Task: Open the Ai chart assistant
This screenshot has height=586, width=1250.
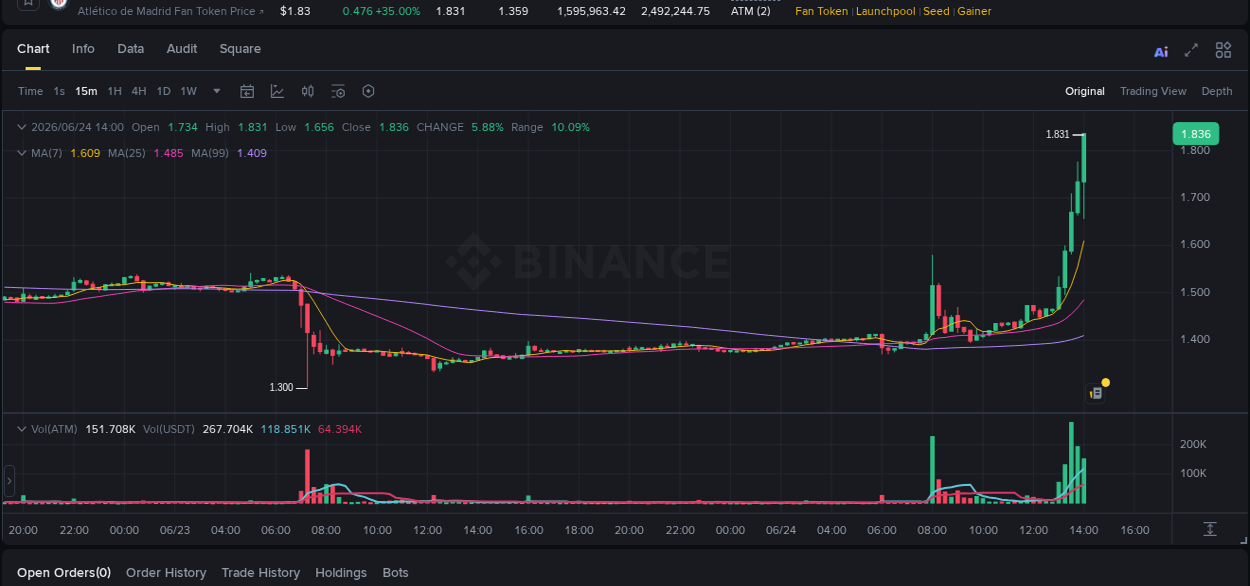Action: coord(1161,51)
